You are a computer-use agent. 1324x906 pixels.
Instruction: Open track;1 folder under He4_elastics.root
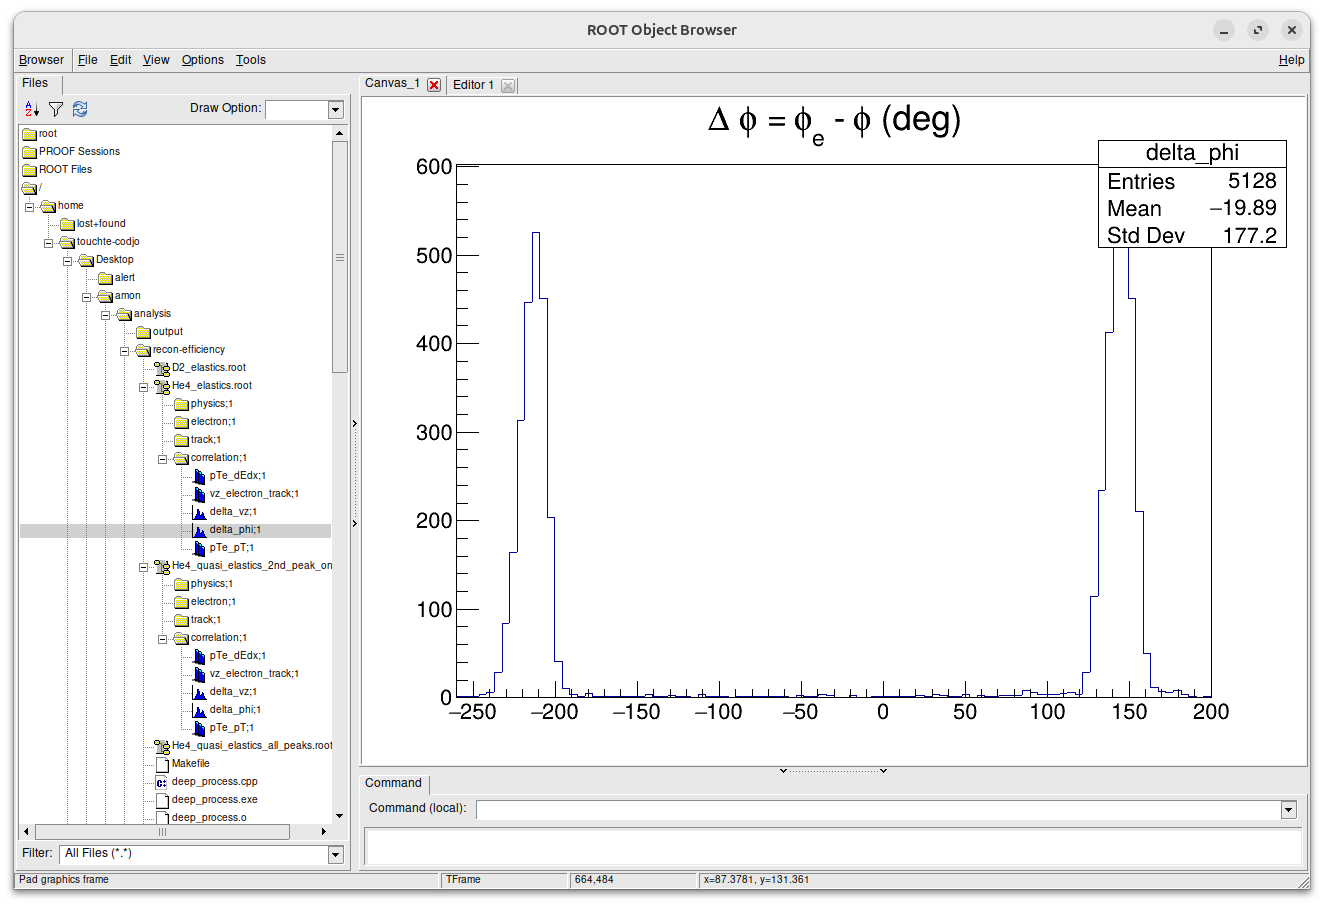[x=181, y=440]
